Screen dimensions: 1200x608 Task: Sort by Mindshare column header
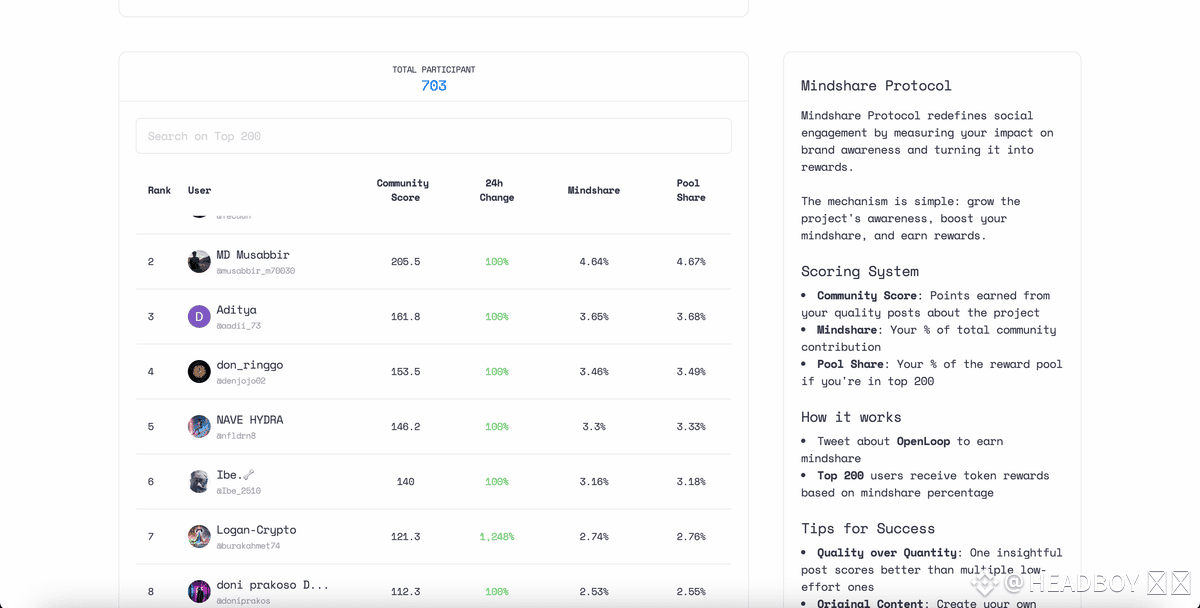(594, 190)
